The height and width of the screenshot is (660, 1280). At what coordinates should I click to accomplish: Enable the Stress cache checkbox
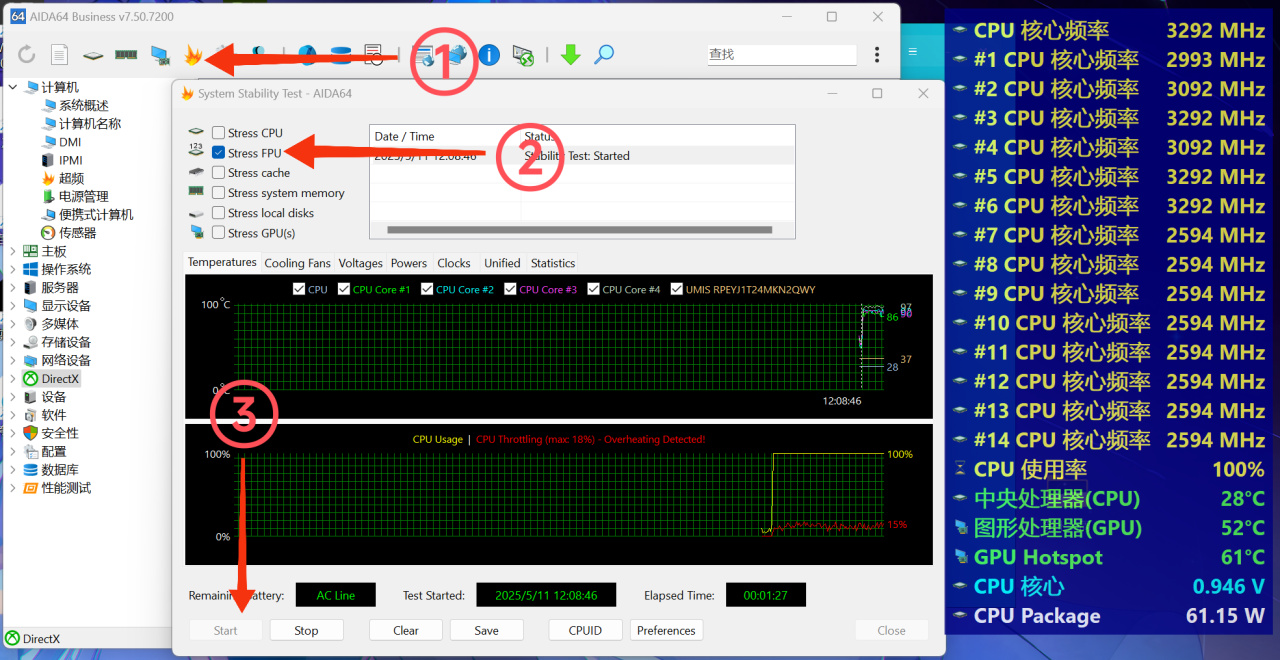coord(218,173)
